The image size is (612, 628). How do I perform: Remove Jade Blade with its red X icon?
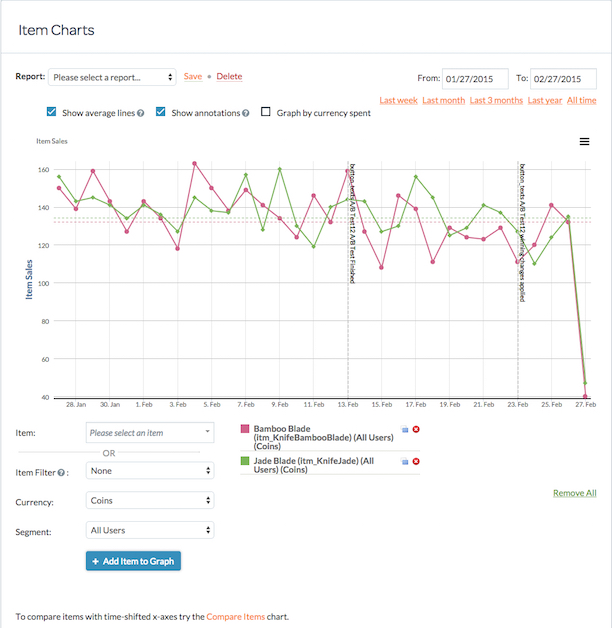point(416,461)
